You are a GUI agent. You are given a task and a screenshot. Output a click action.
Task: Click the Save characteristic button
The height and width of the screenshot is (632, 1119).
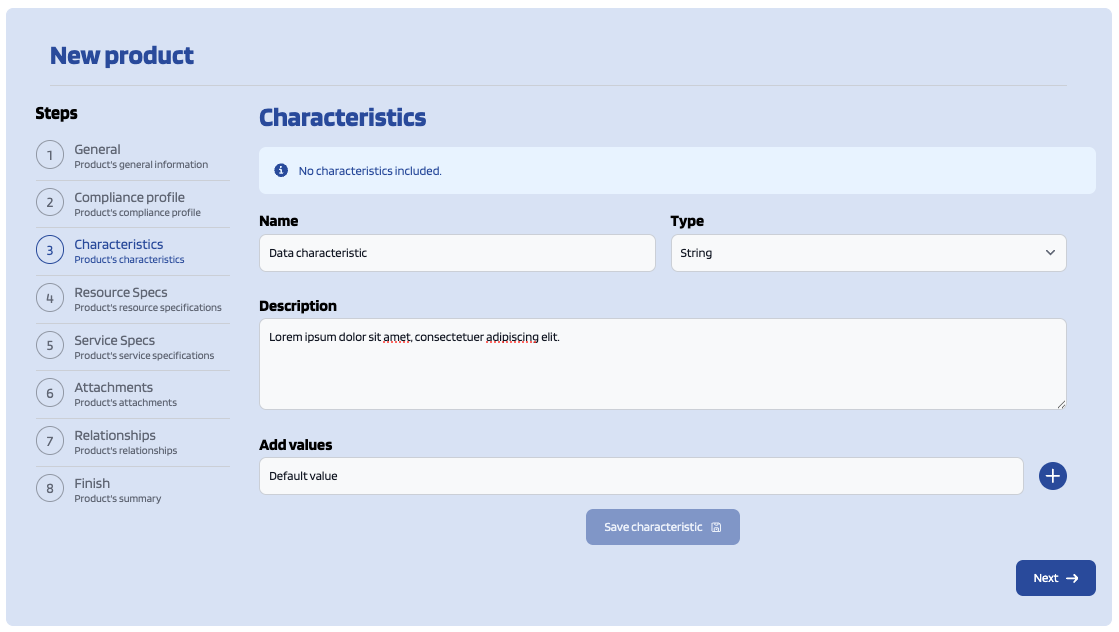point(662,527)
